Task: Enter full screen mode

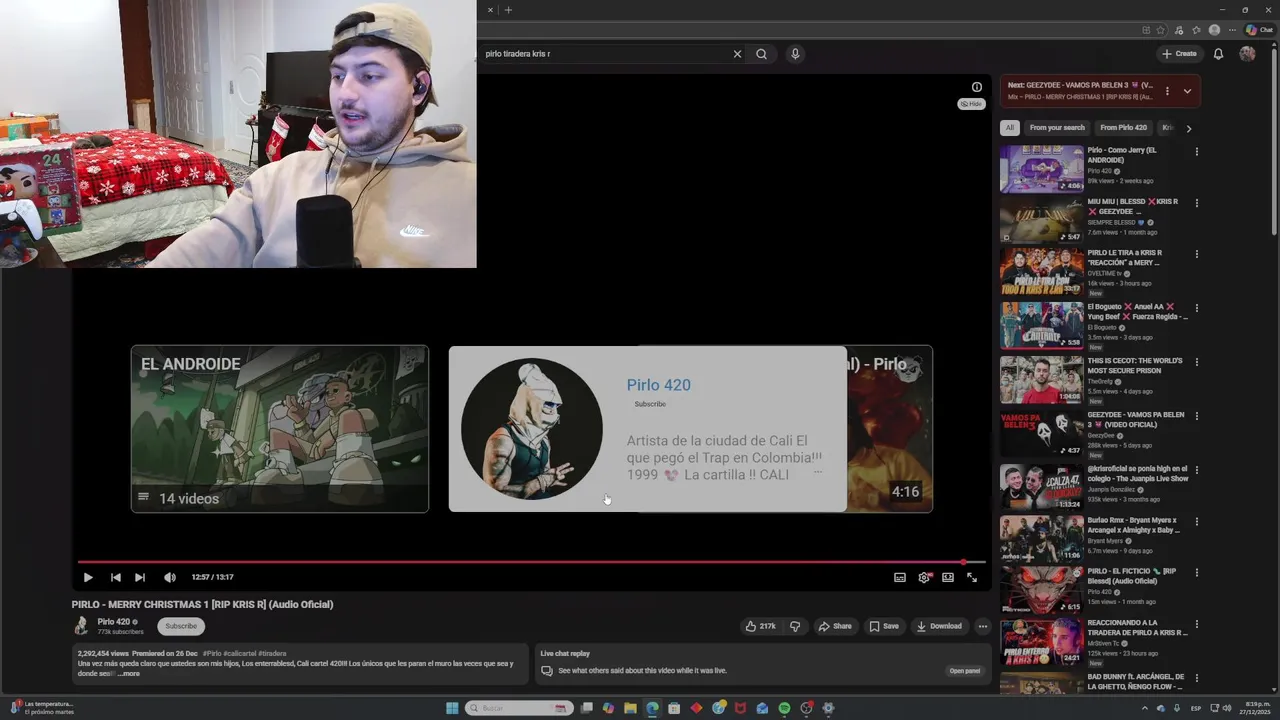Action: 972,577
